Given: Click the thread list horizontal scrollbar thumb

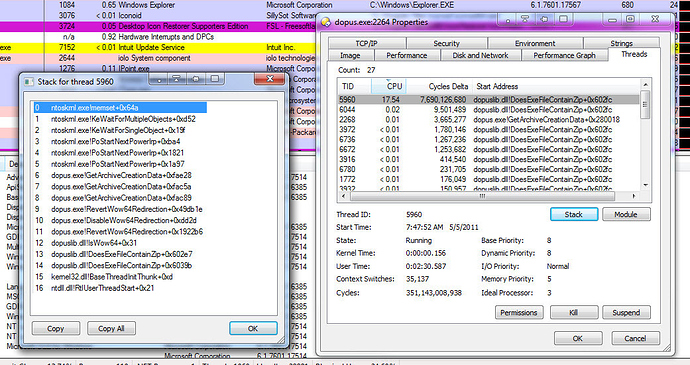Looking at the screenshot, I should pyautogui.click(x=482, y=196).
